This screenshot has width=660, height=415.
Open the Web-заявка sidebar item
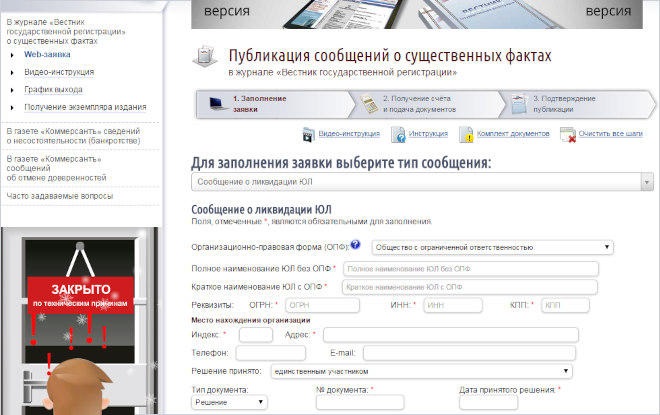47,54
